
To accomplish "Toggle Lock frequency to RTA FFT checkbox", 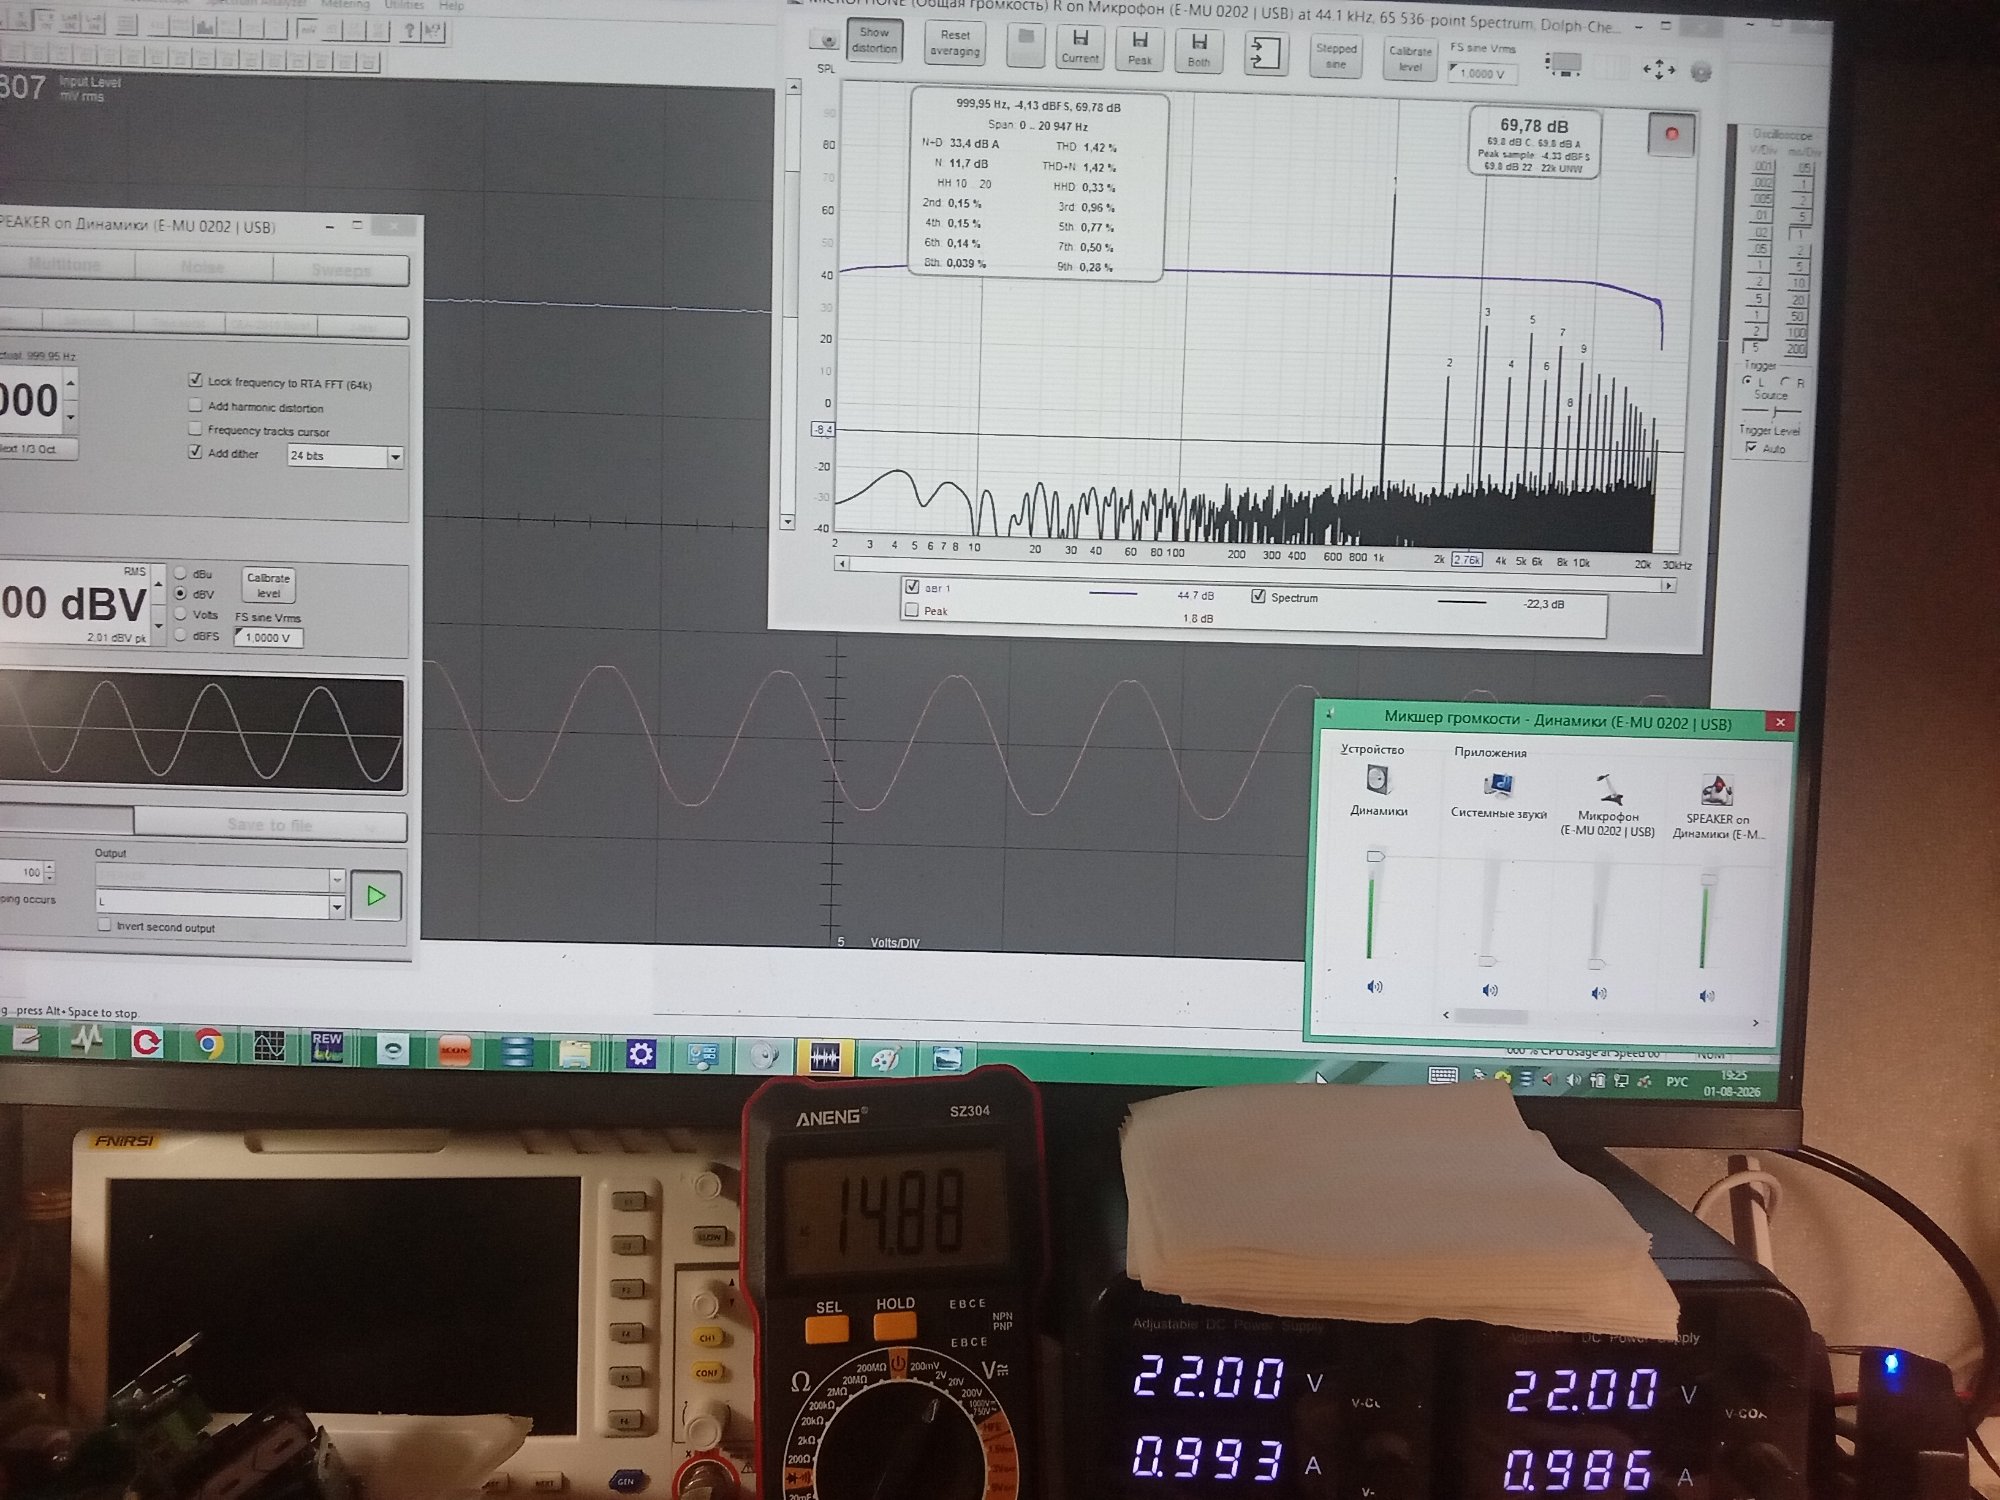I will (195, 380).
